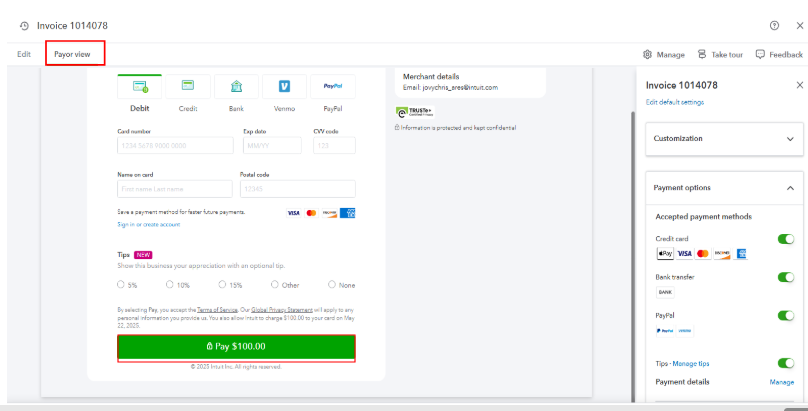Screen dimensions: 808x411
Task: Select the Other tip option
Action: [x=275, y=284]
